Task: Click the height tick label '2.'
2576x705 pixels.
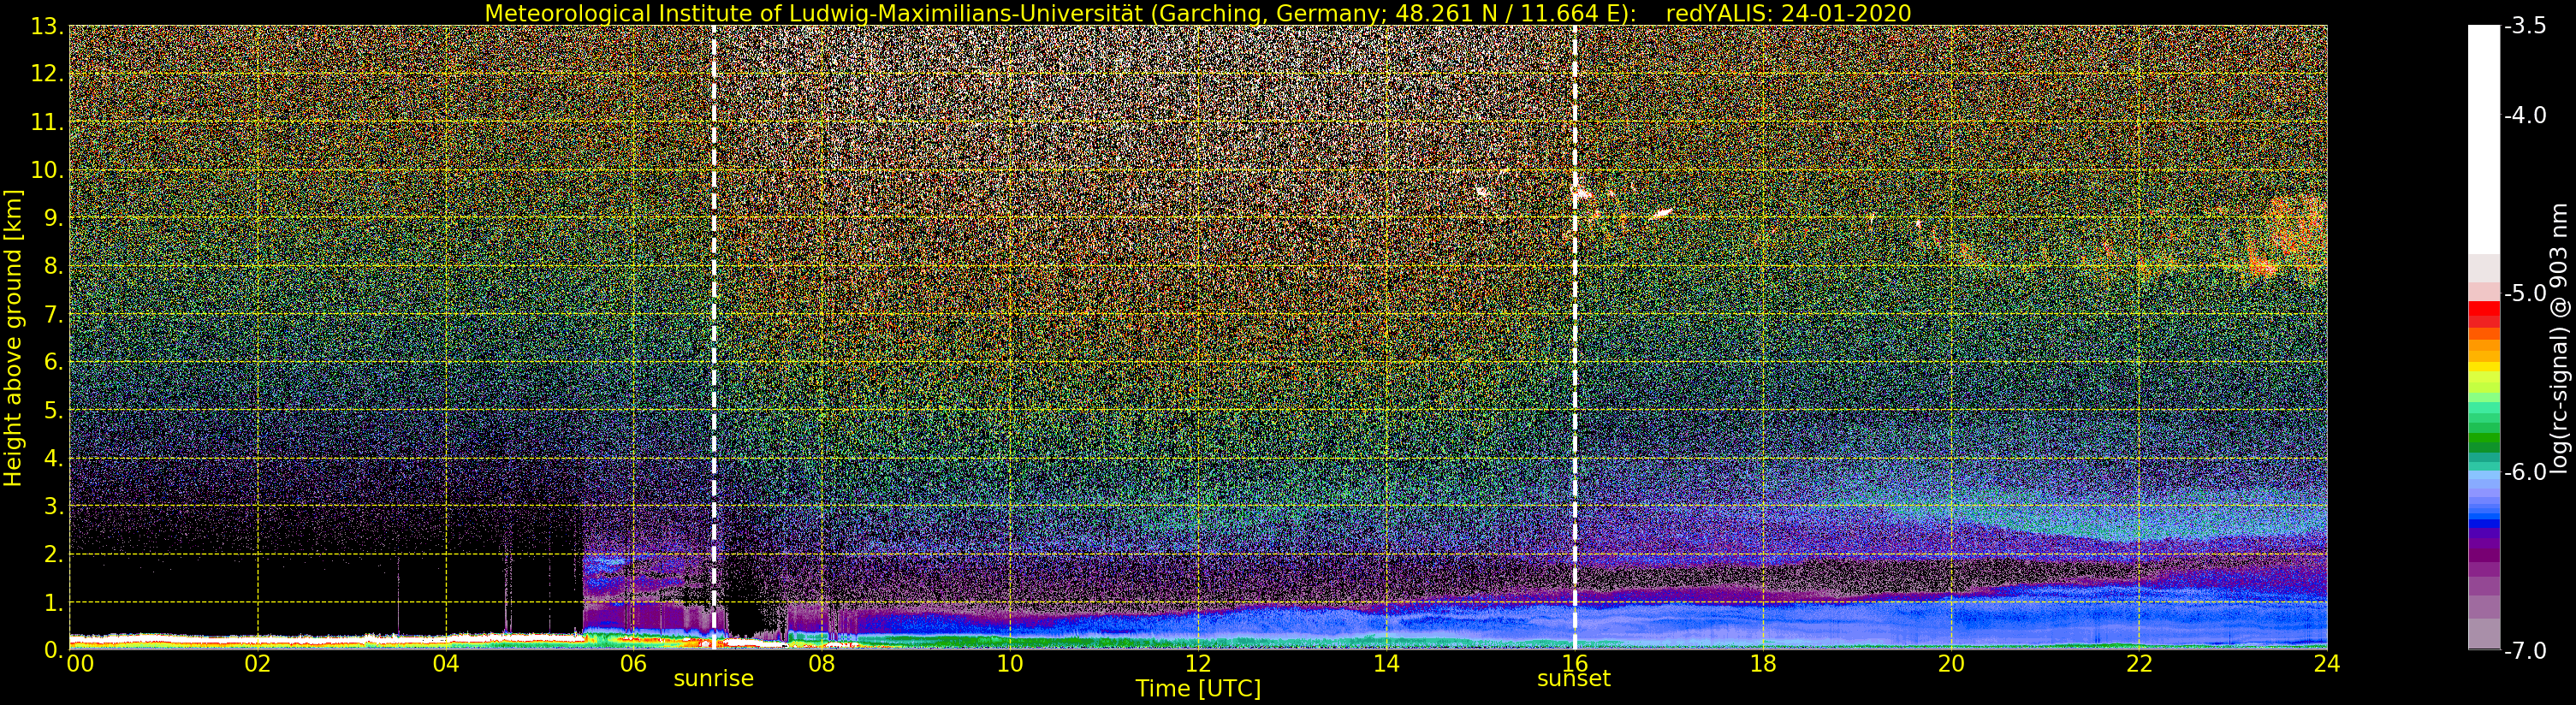Action: point(53,554)
